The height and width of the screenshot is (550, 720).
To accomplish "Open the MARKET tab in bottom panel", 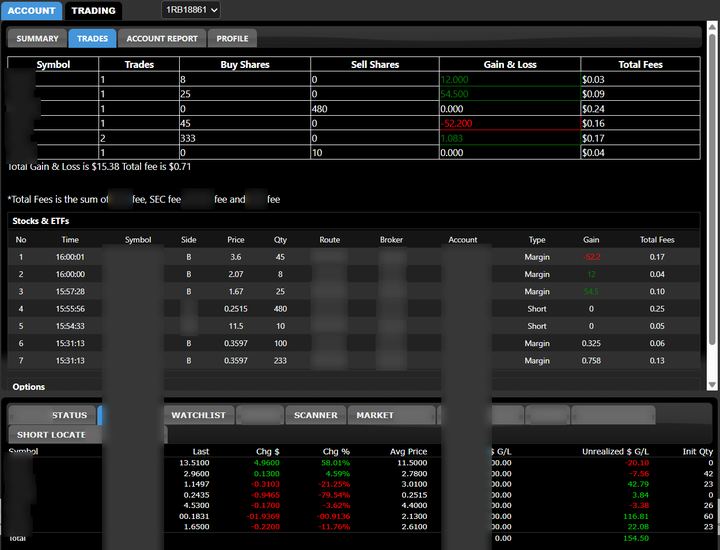I will (392, 415).
